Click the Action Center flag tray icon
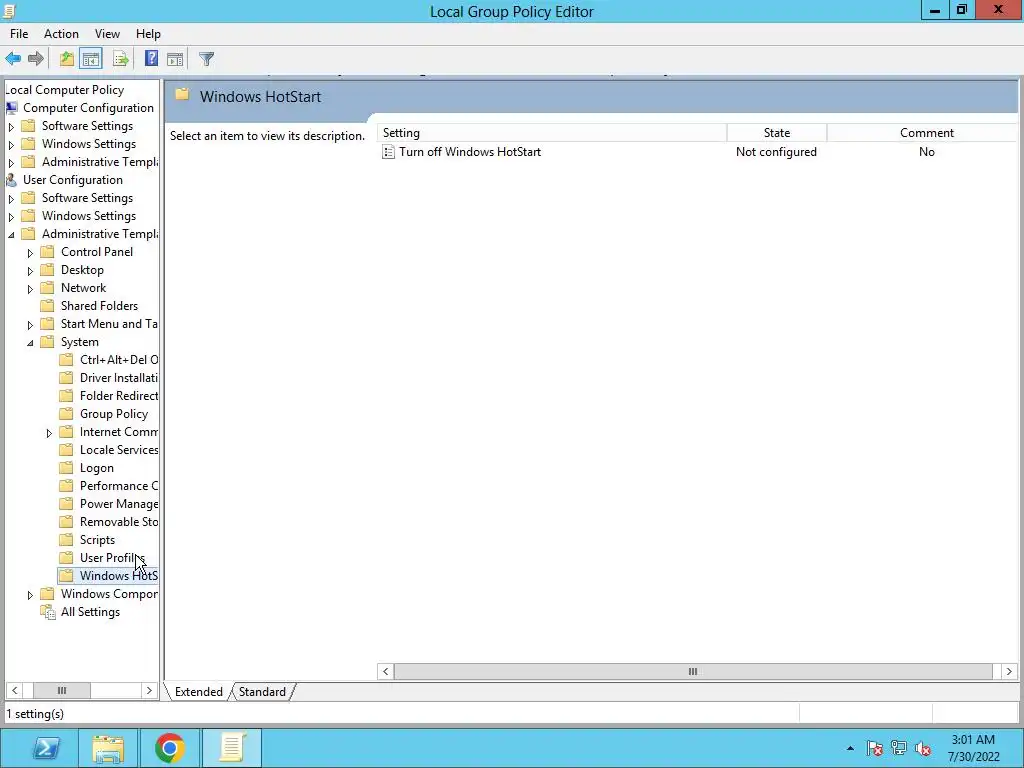This screenshot has width=1024, height=768. click(874, 748)
